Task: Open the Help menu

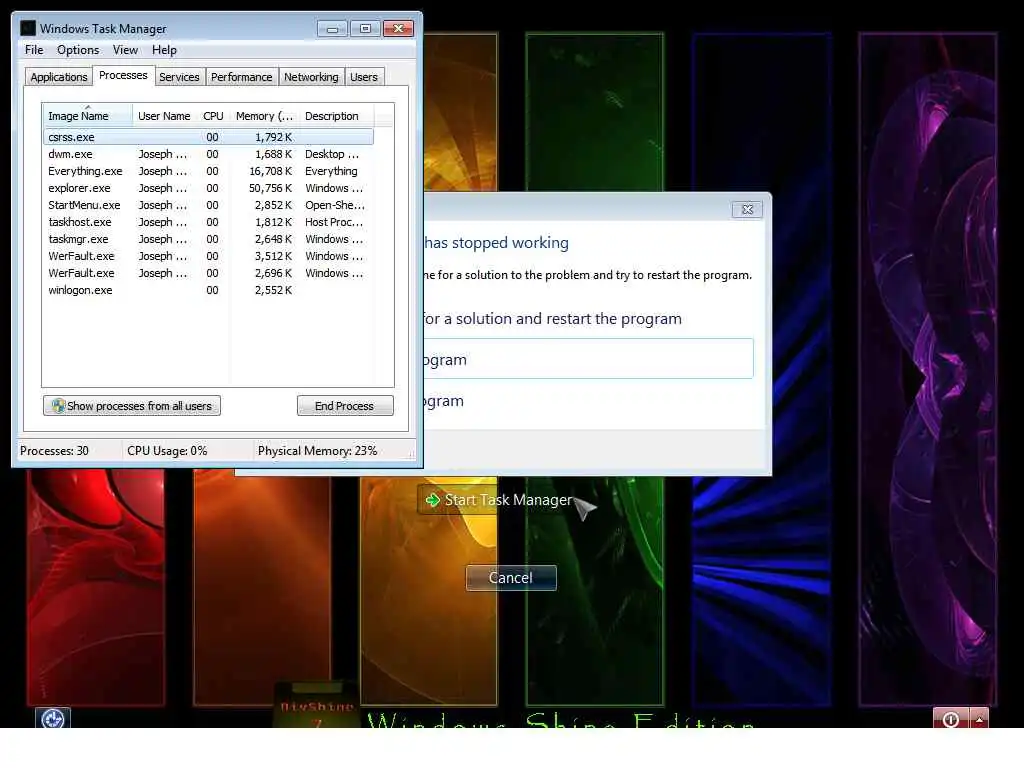Action: tap(164, 50)
